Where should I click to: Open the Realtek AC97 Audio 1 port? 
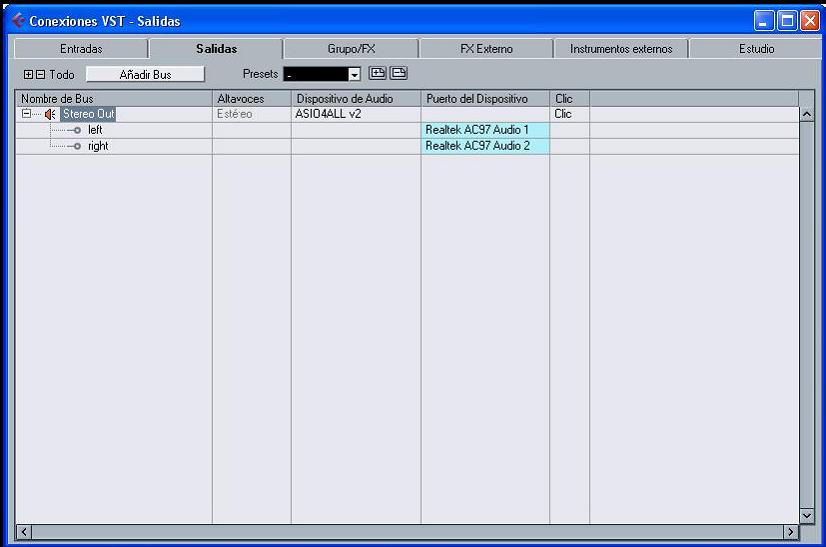click(485, 130)
